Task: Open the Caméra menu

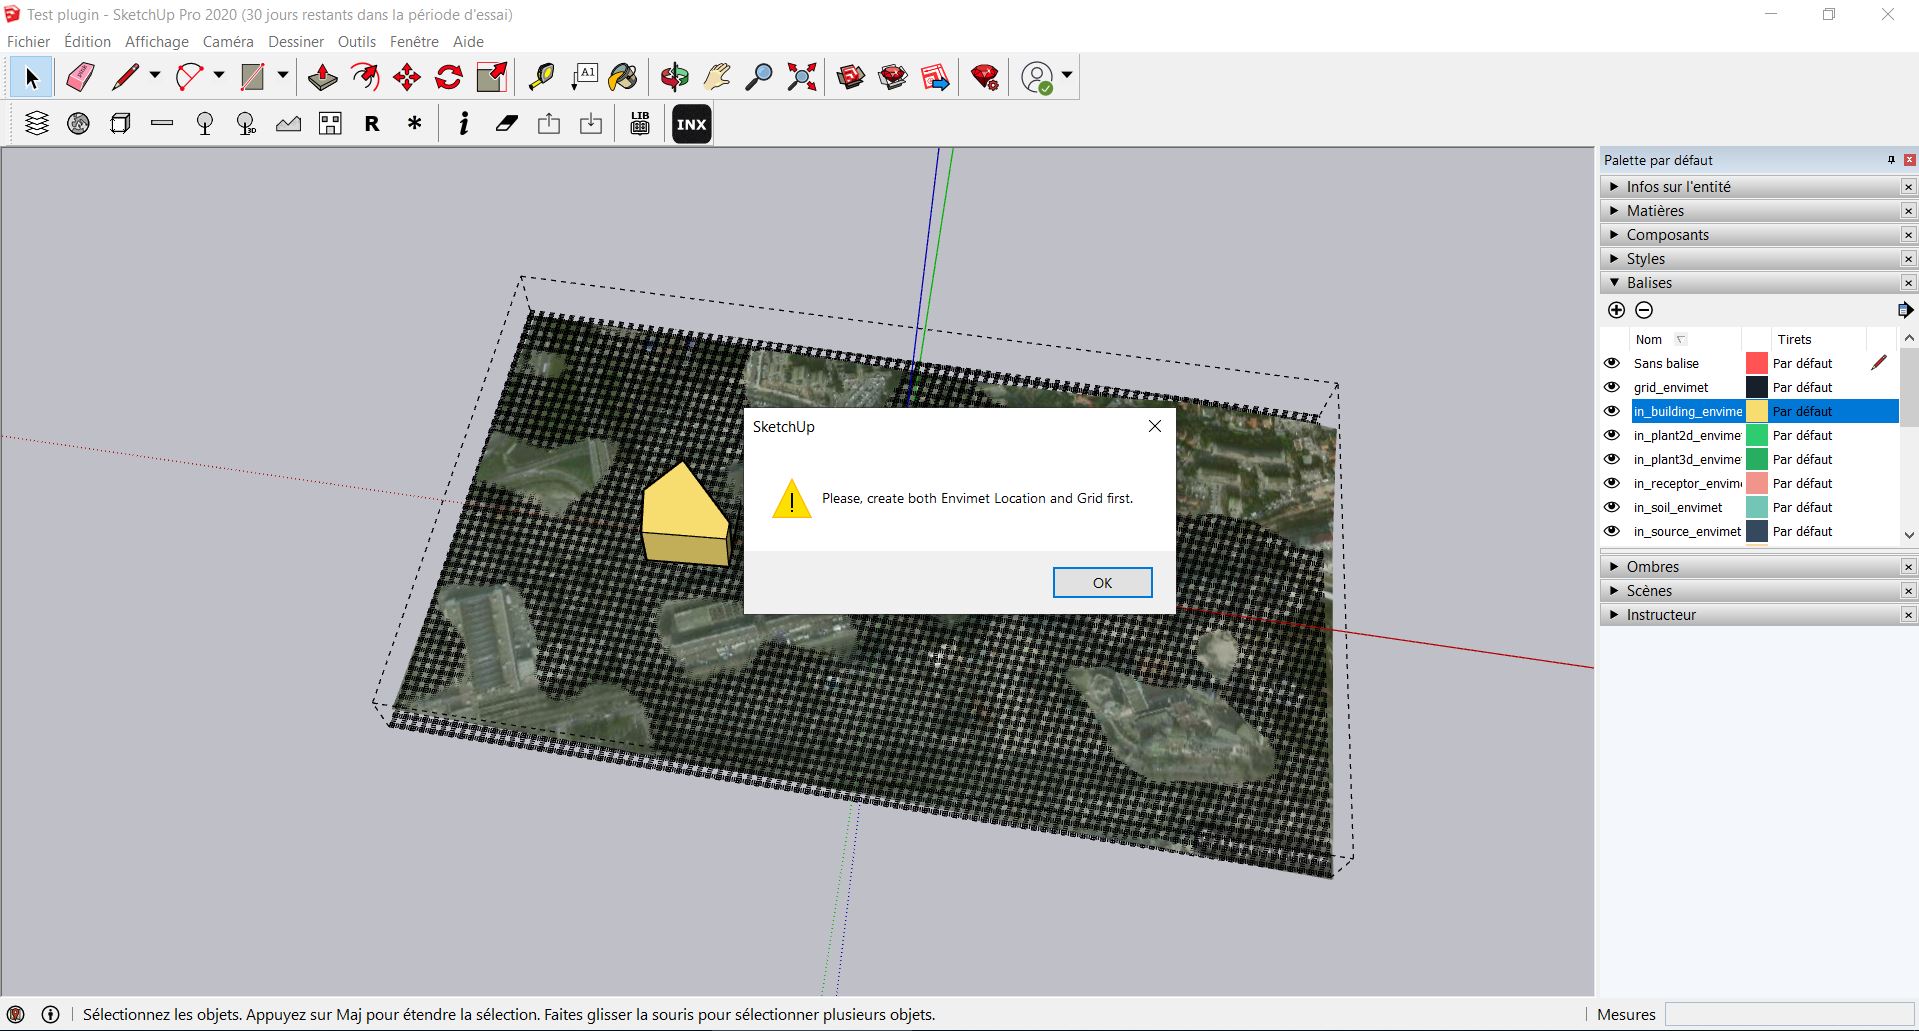Action: [227, 41]
